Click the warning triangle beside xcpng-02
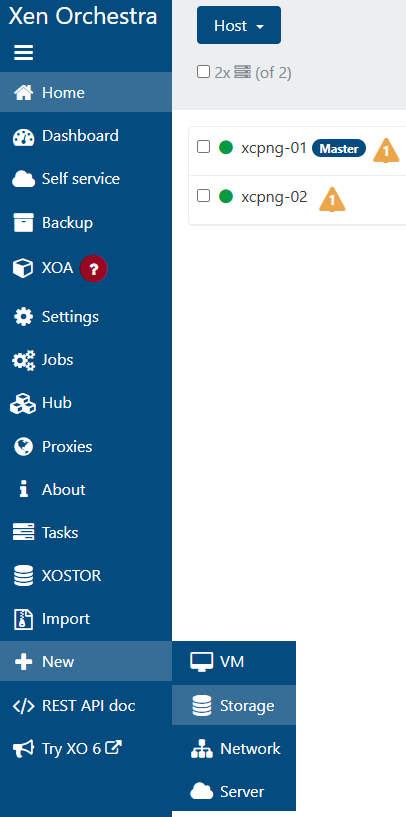The image size is (406, 817). point(332,199)
